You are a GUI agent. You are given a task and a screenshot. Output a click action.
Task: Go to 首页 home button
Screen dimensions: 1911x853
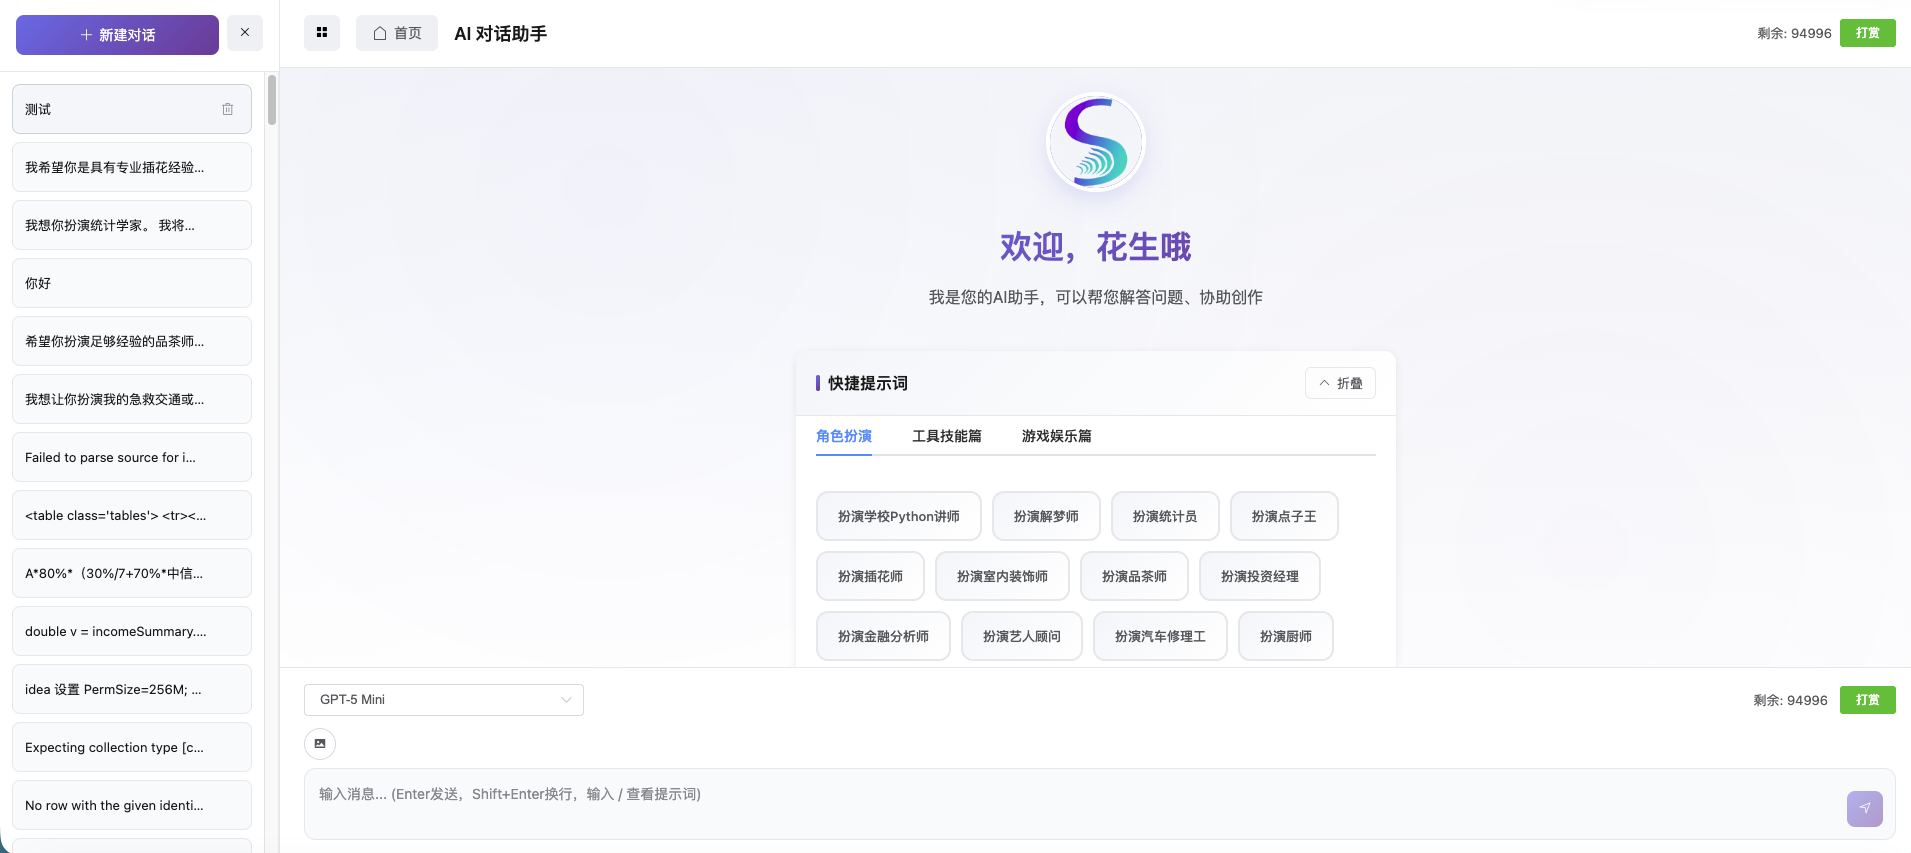click(x=397, y=33)
